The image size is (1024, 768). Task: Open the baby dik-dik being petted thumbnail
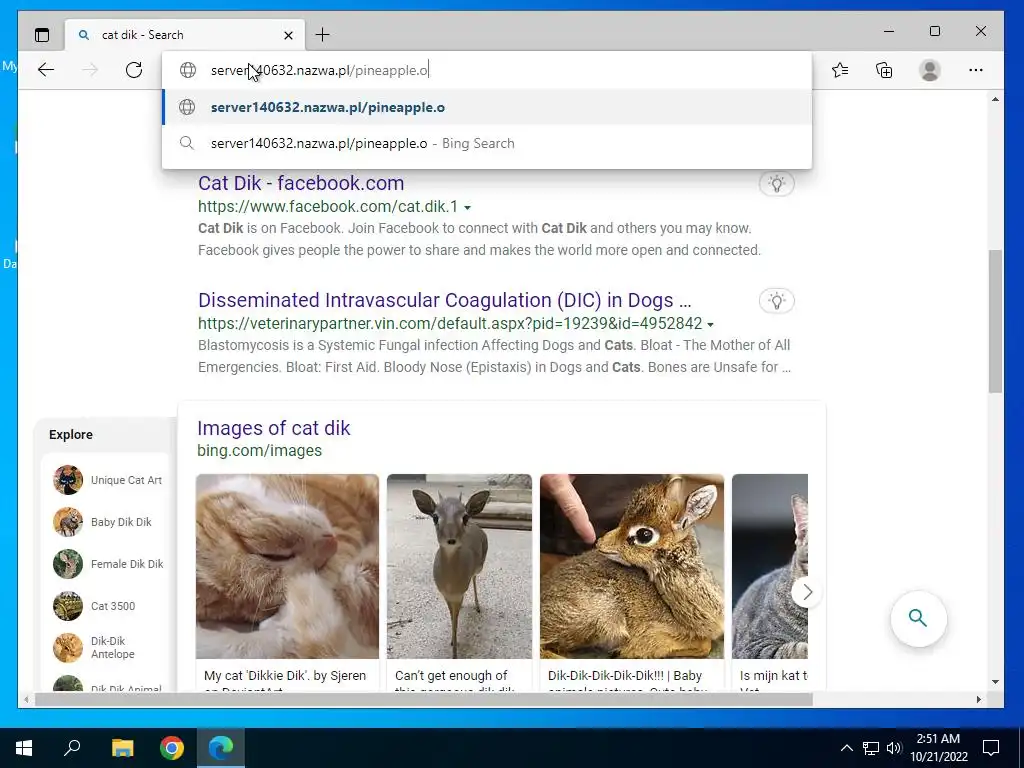632,566
